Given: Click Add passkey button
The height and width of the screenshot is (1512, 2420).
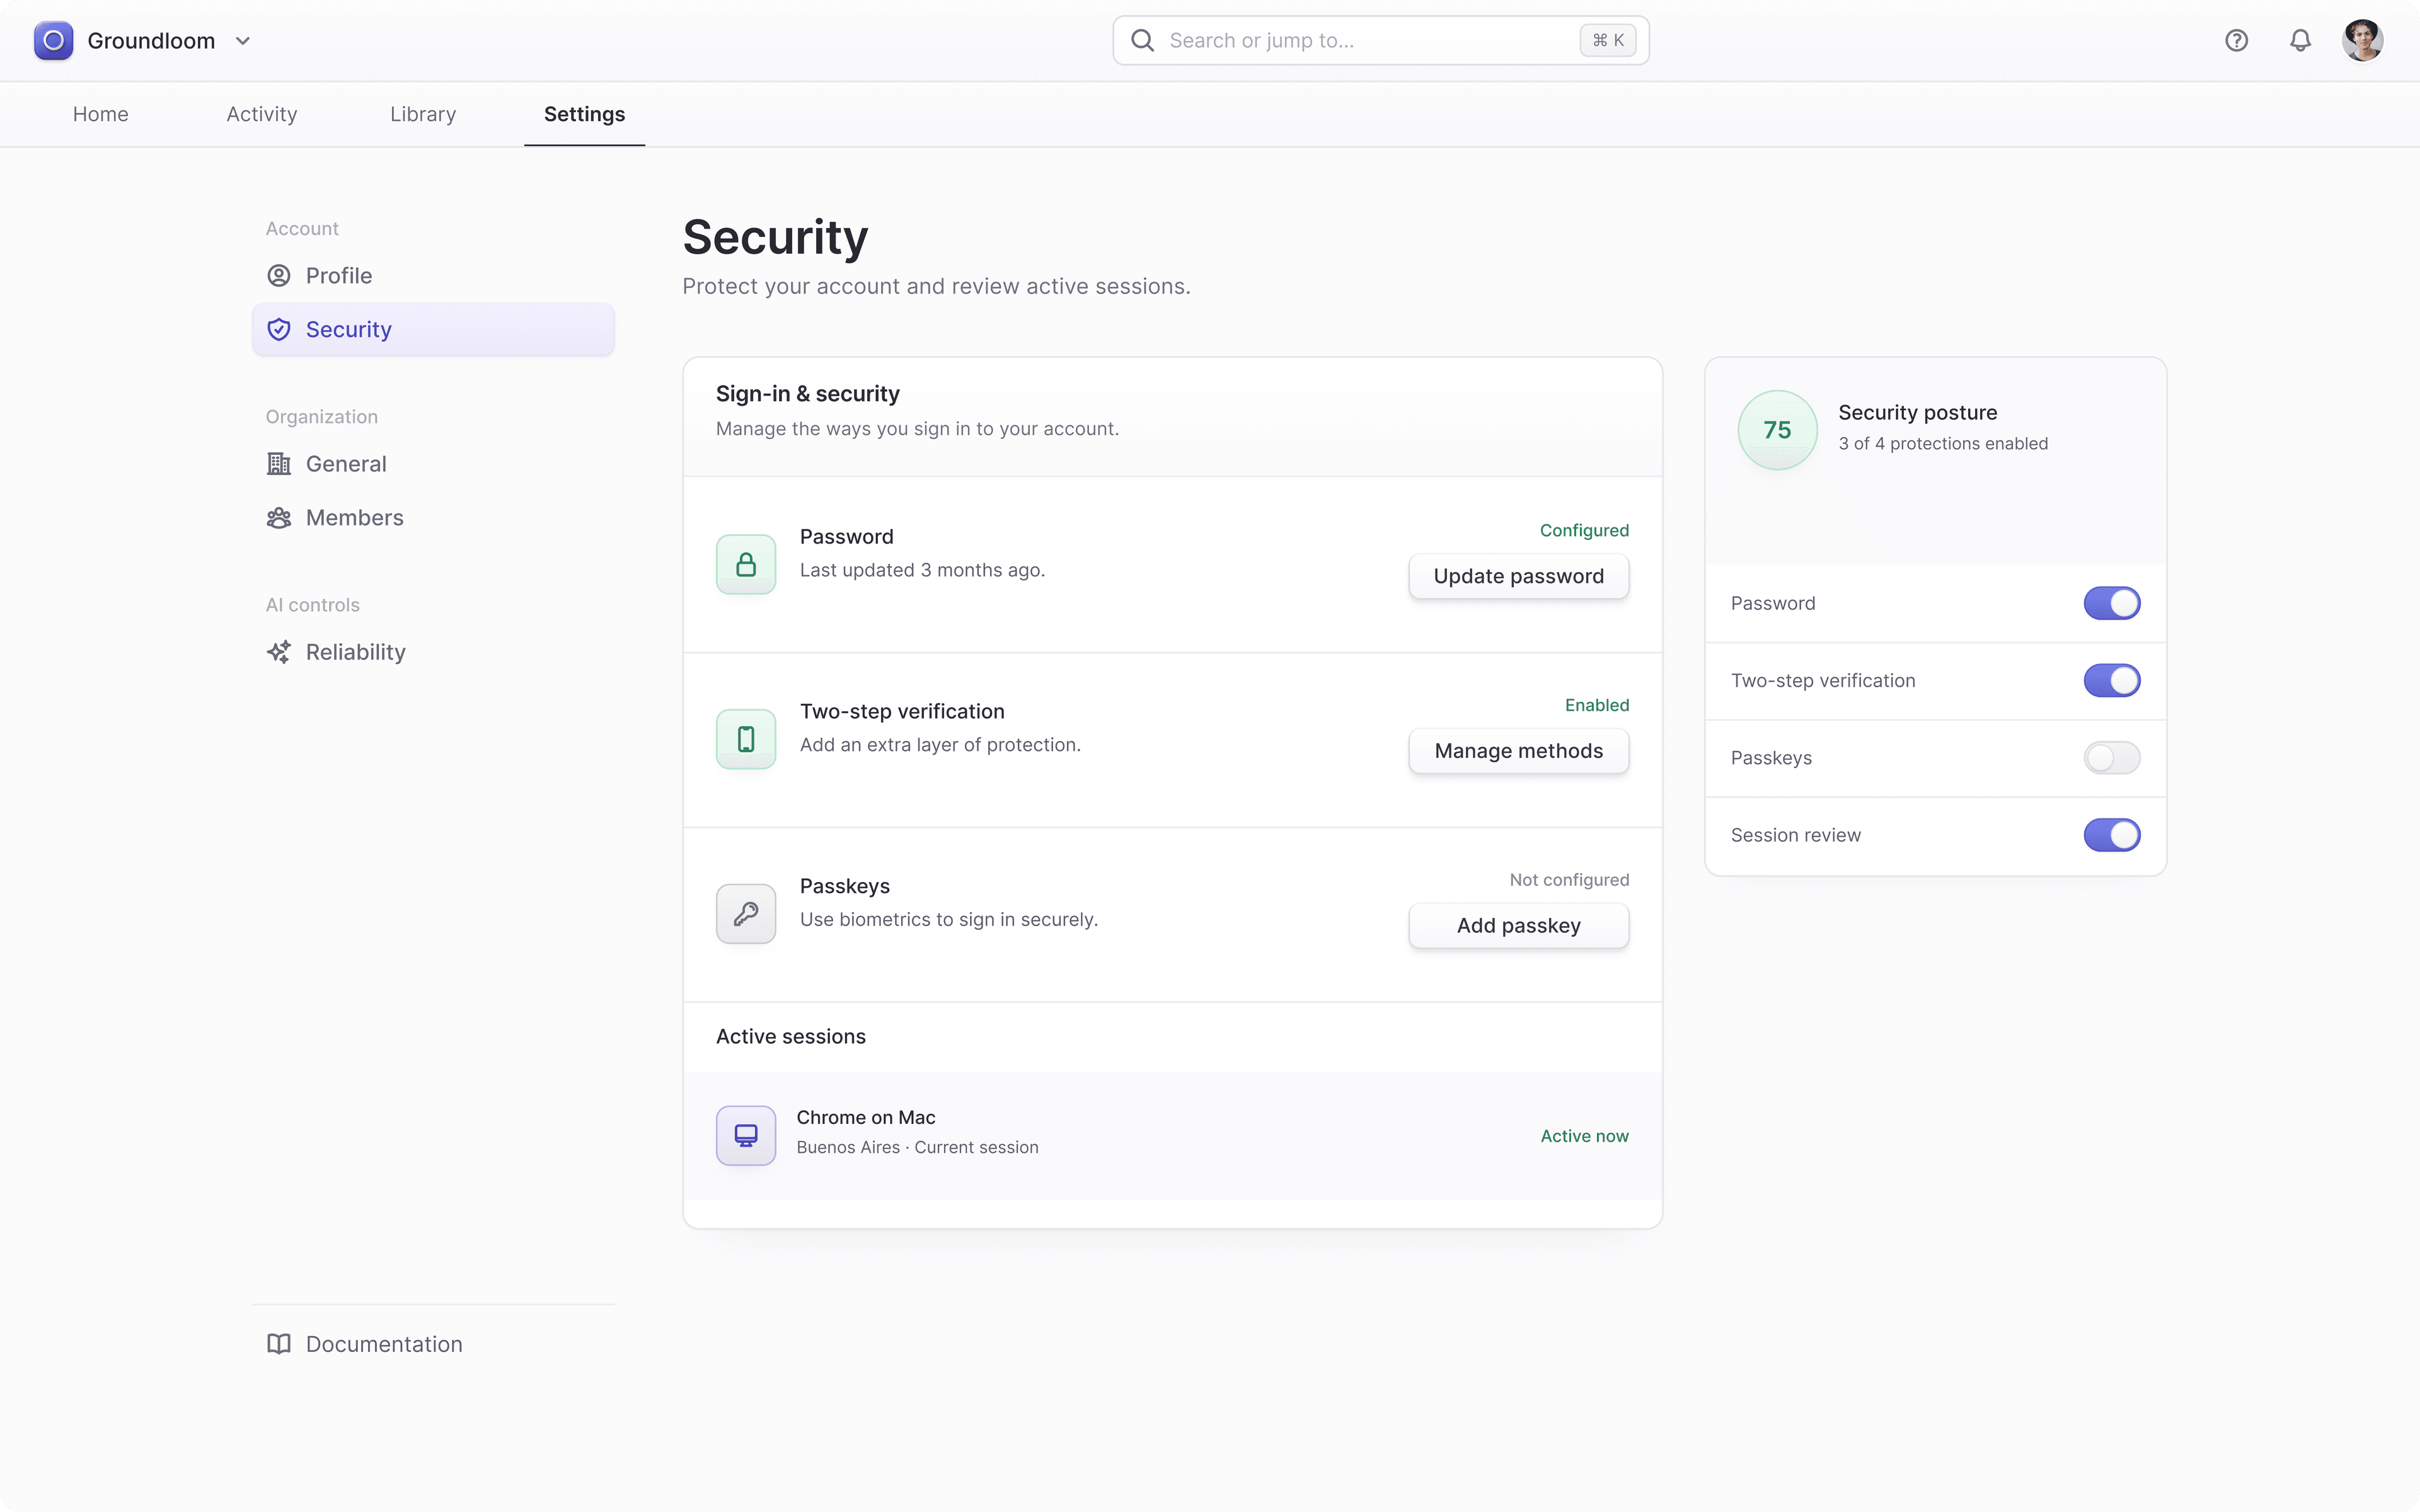Looking at the screenshot, I should click(x=1518, y=926).
